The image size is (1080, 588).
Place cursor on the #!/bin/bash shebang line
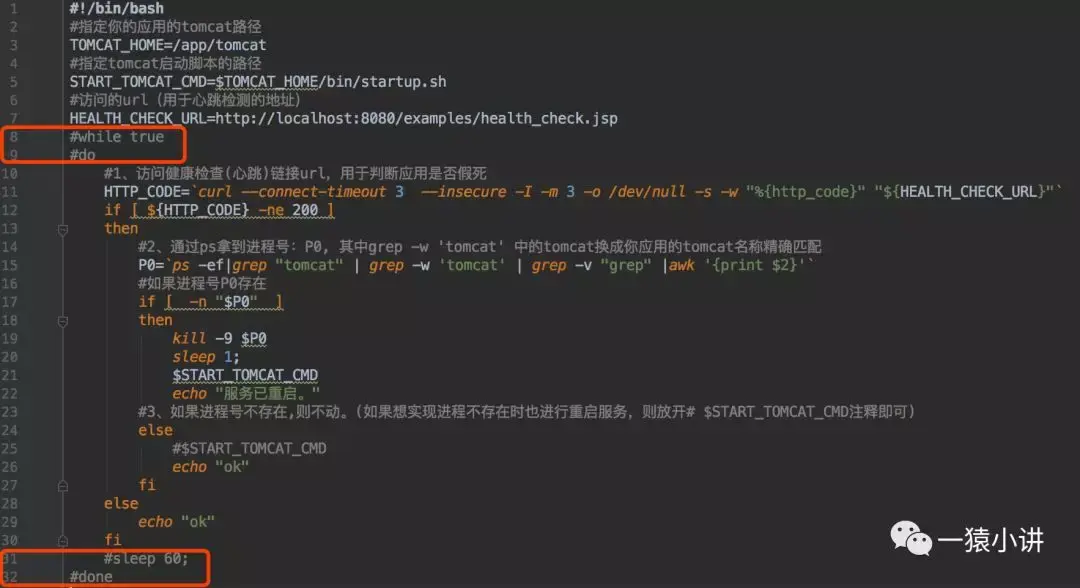[x=116, y=8]
